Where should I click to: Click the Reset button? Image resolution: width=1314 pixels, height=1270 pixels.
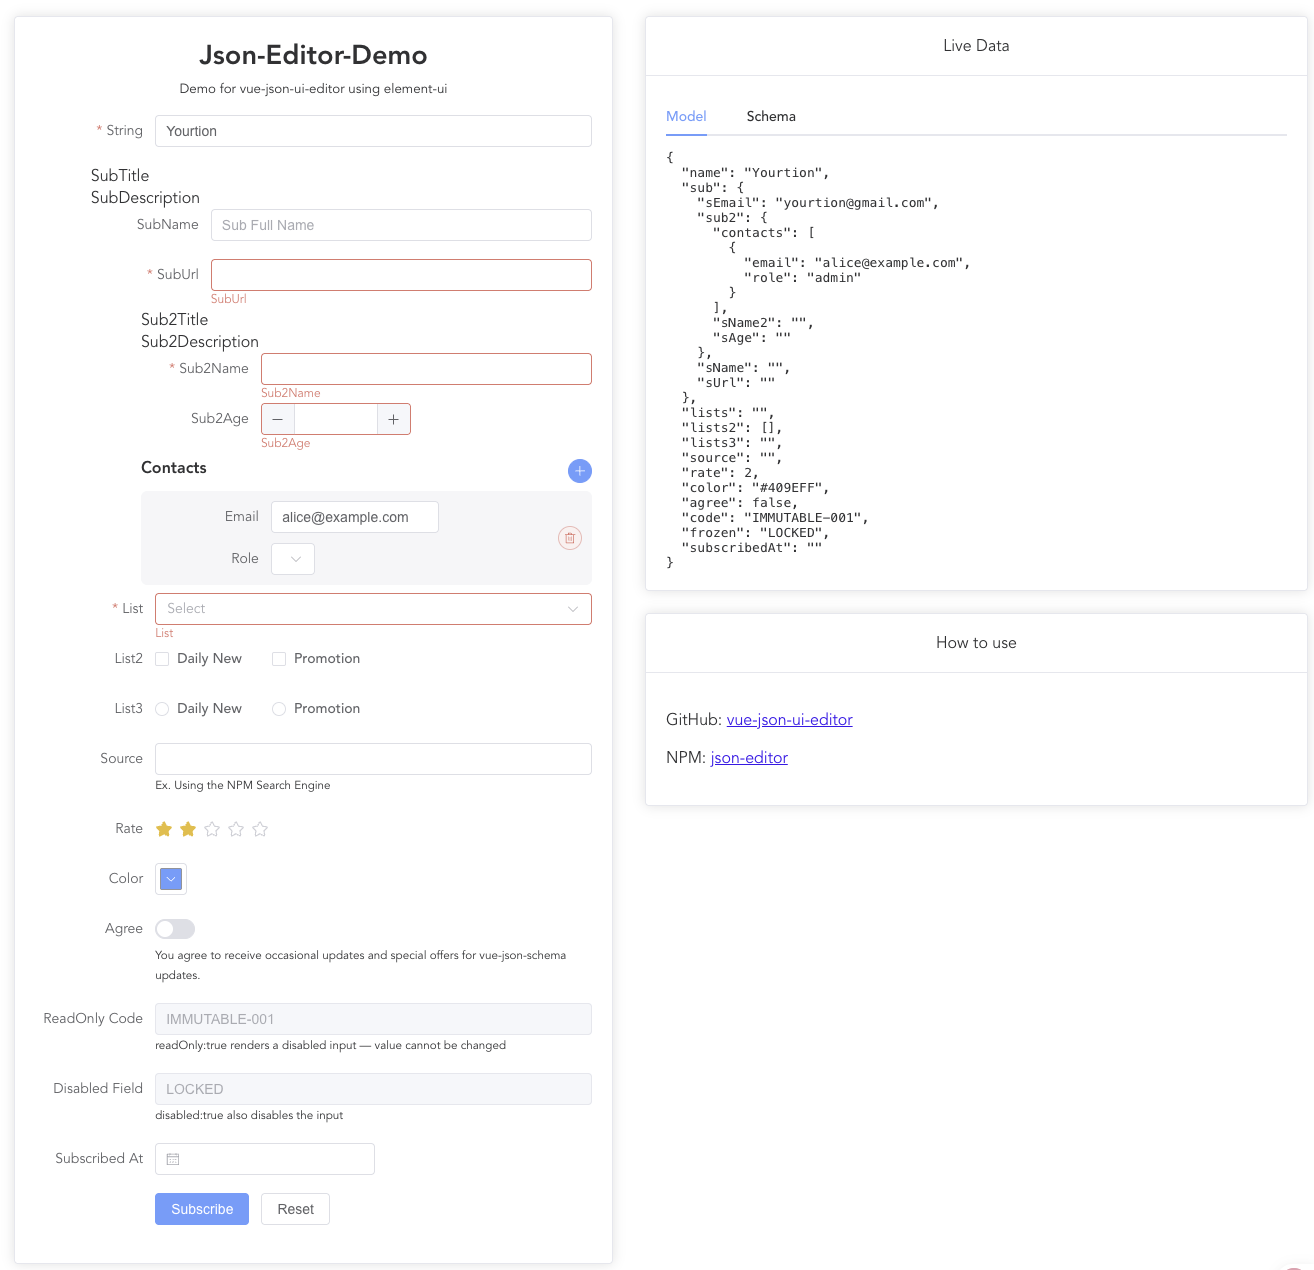296,1209
